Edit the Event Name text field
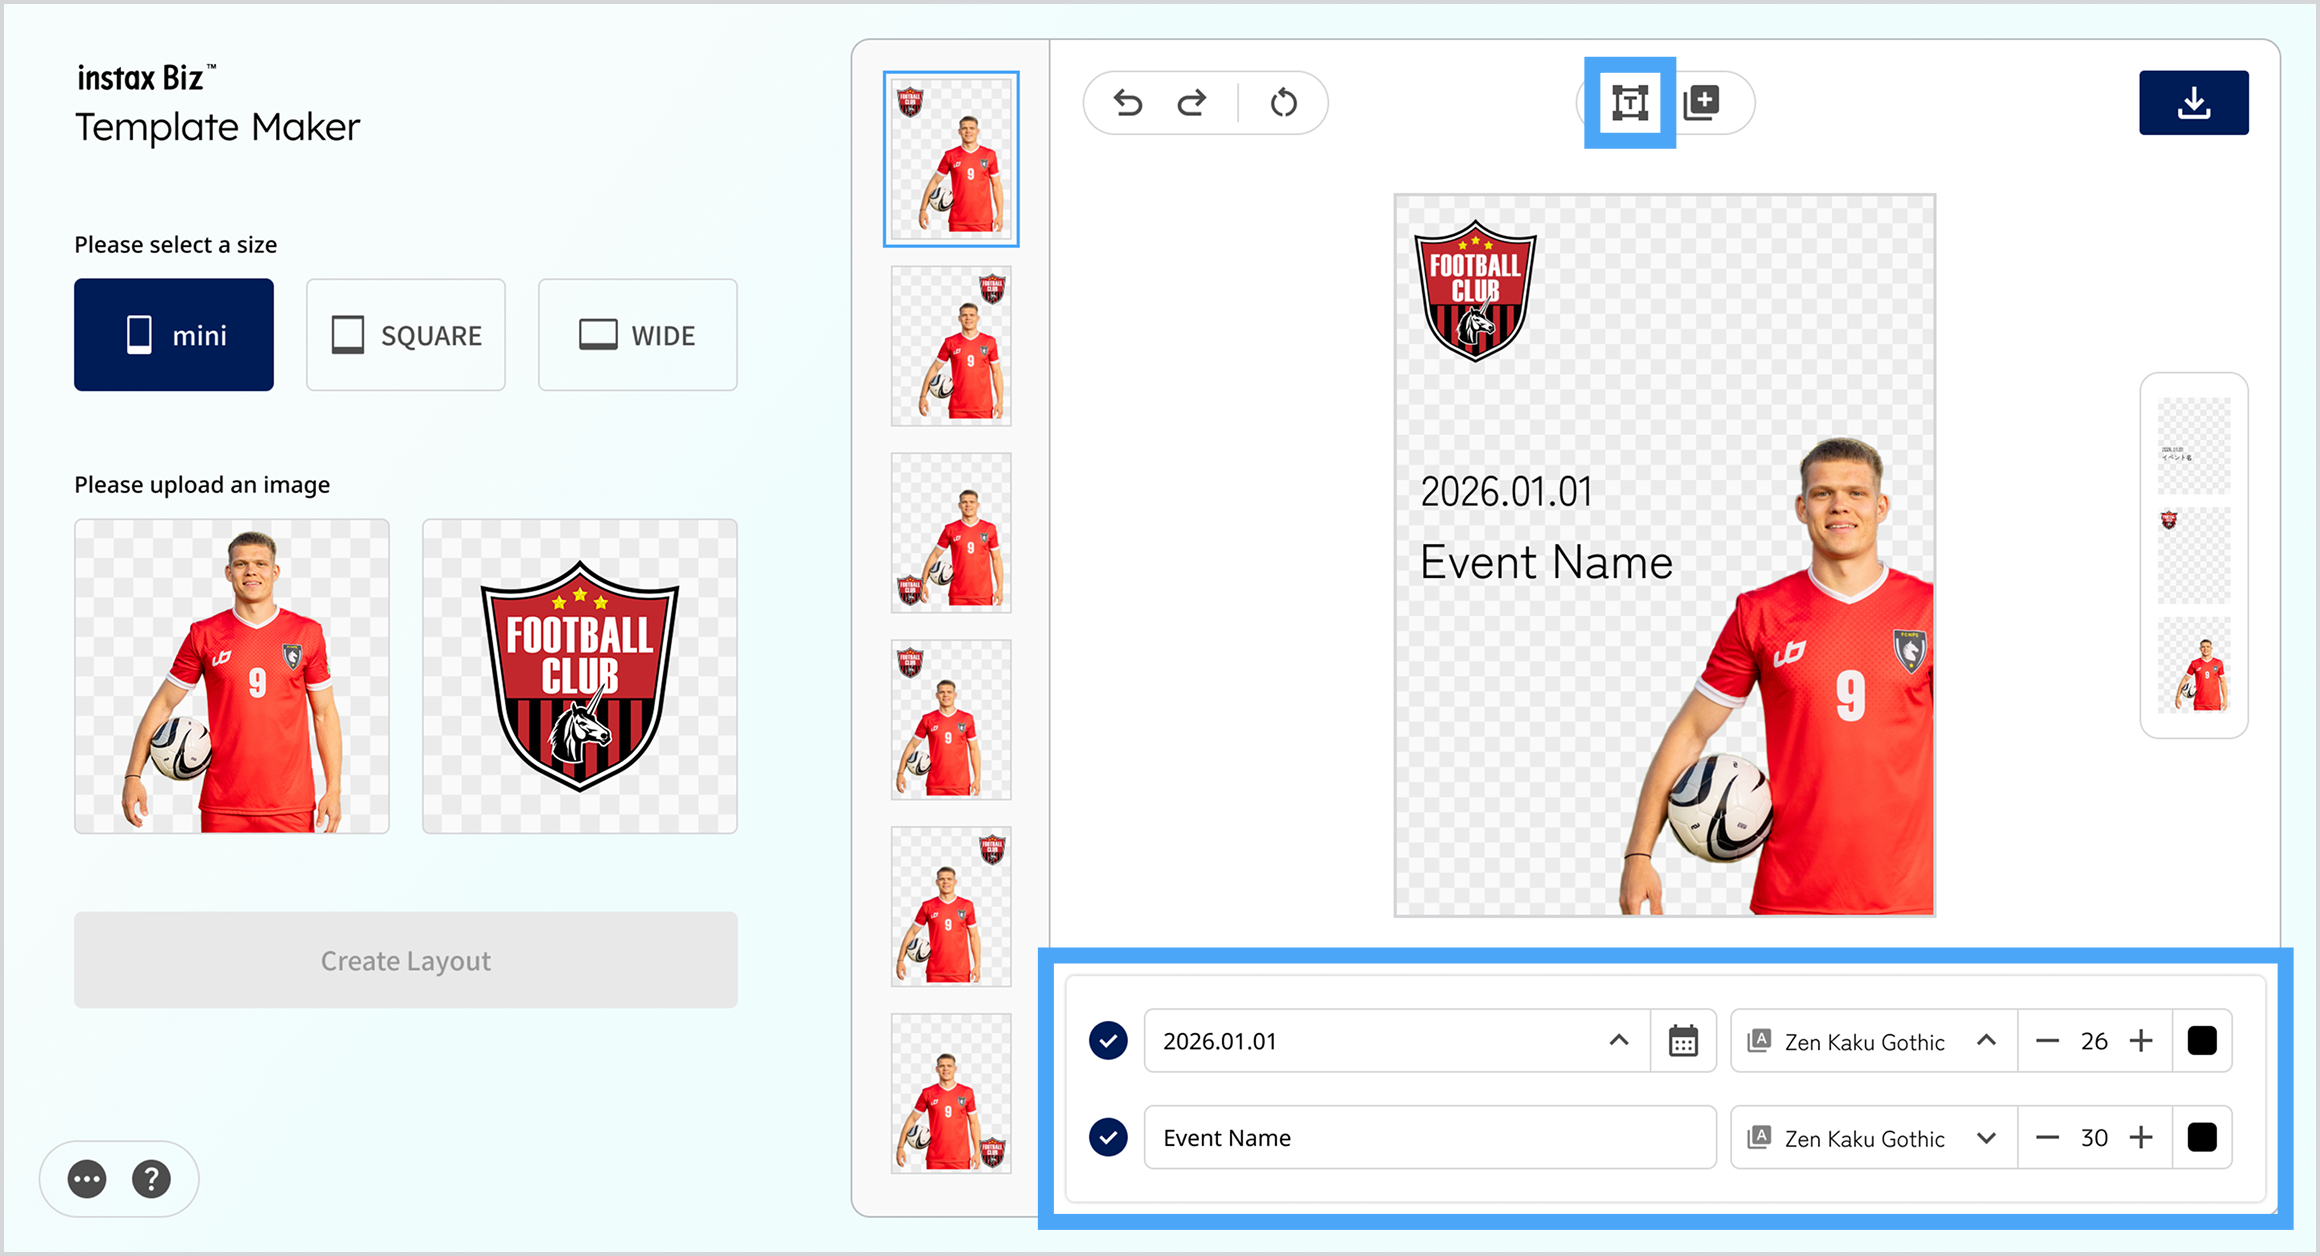Image resolution: width=2320 pixels, height=1256 pixels. pyautogui.click(x=1430, y=1137)
